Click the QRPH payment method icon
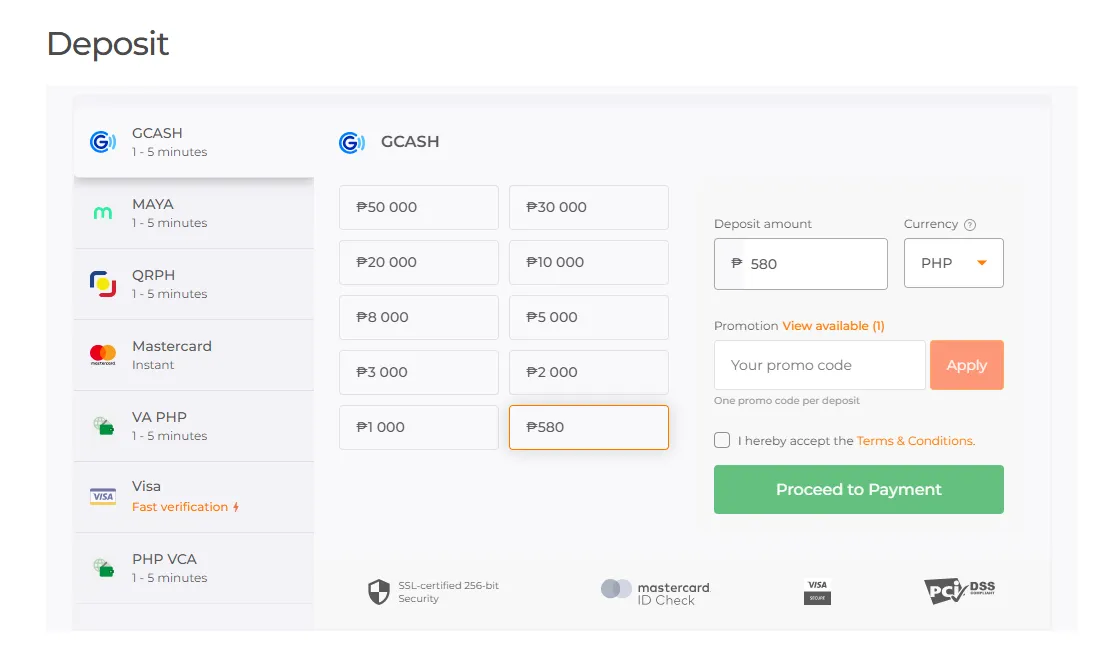 [x=102, y=284]
